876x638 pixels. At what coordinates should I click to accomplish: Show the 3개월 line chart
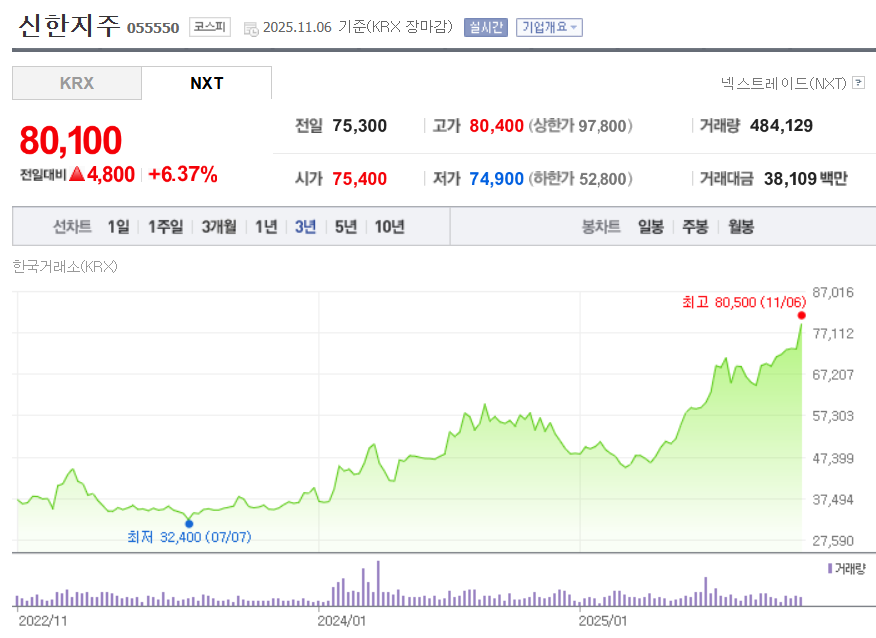point(219,226)
